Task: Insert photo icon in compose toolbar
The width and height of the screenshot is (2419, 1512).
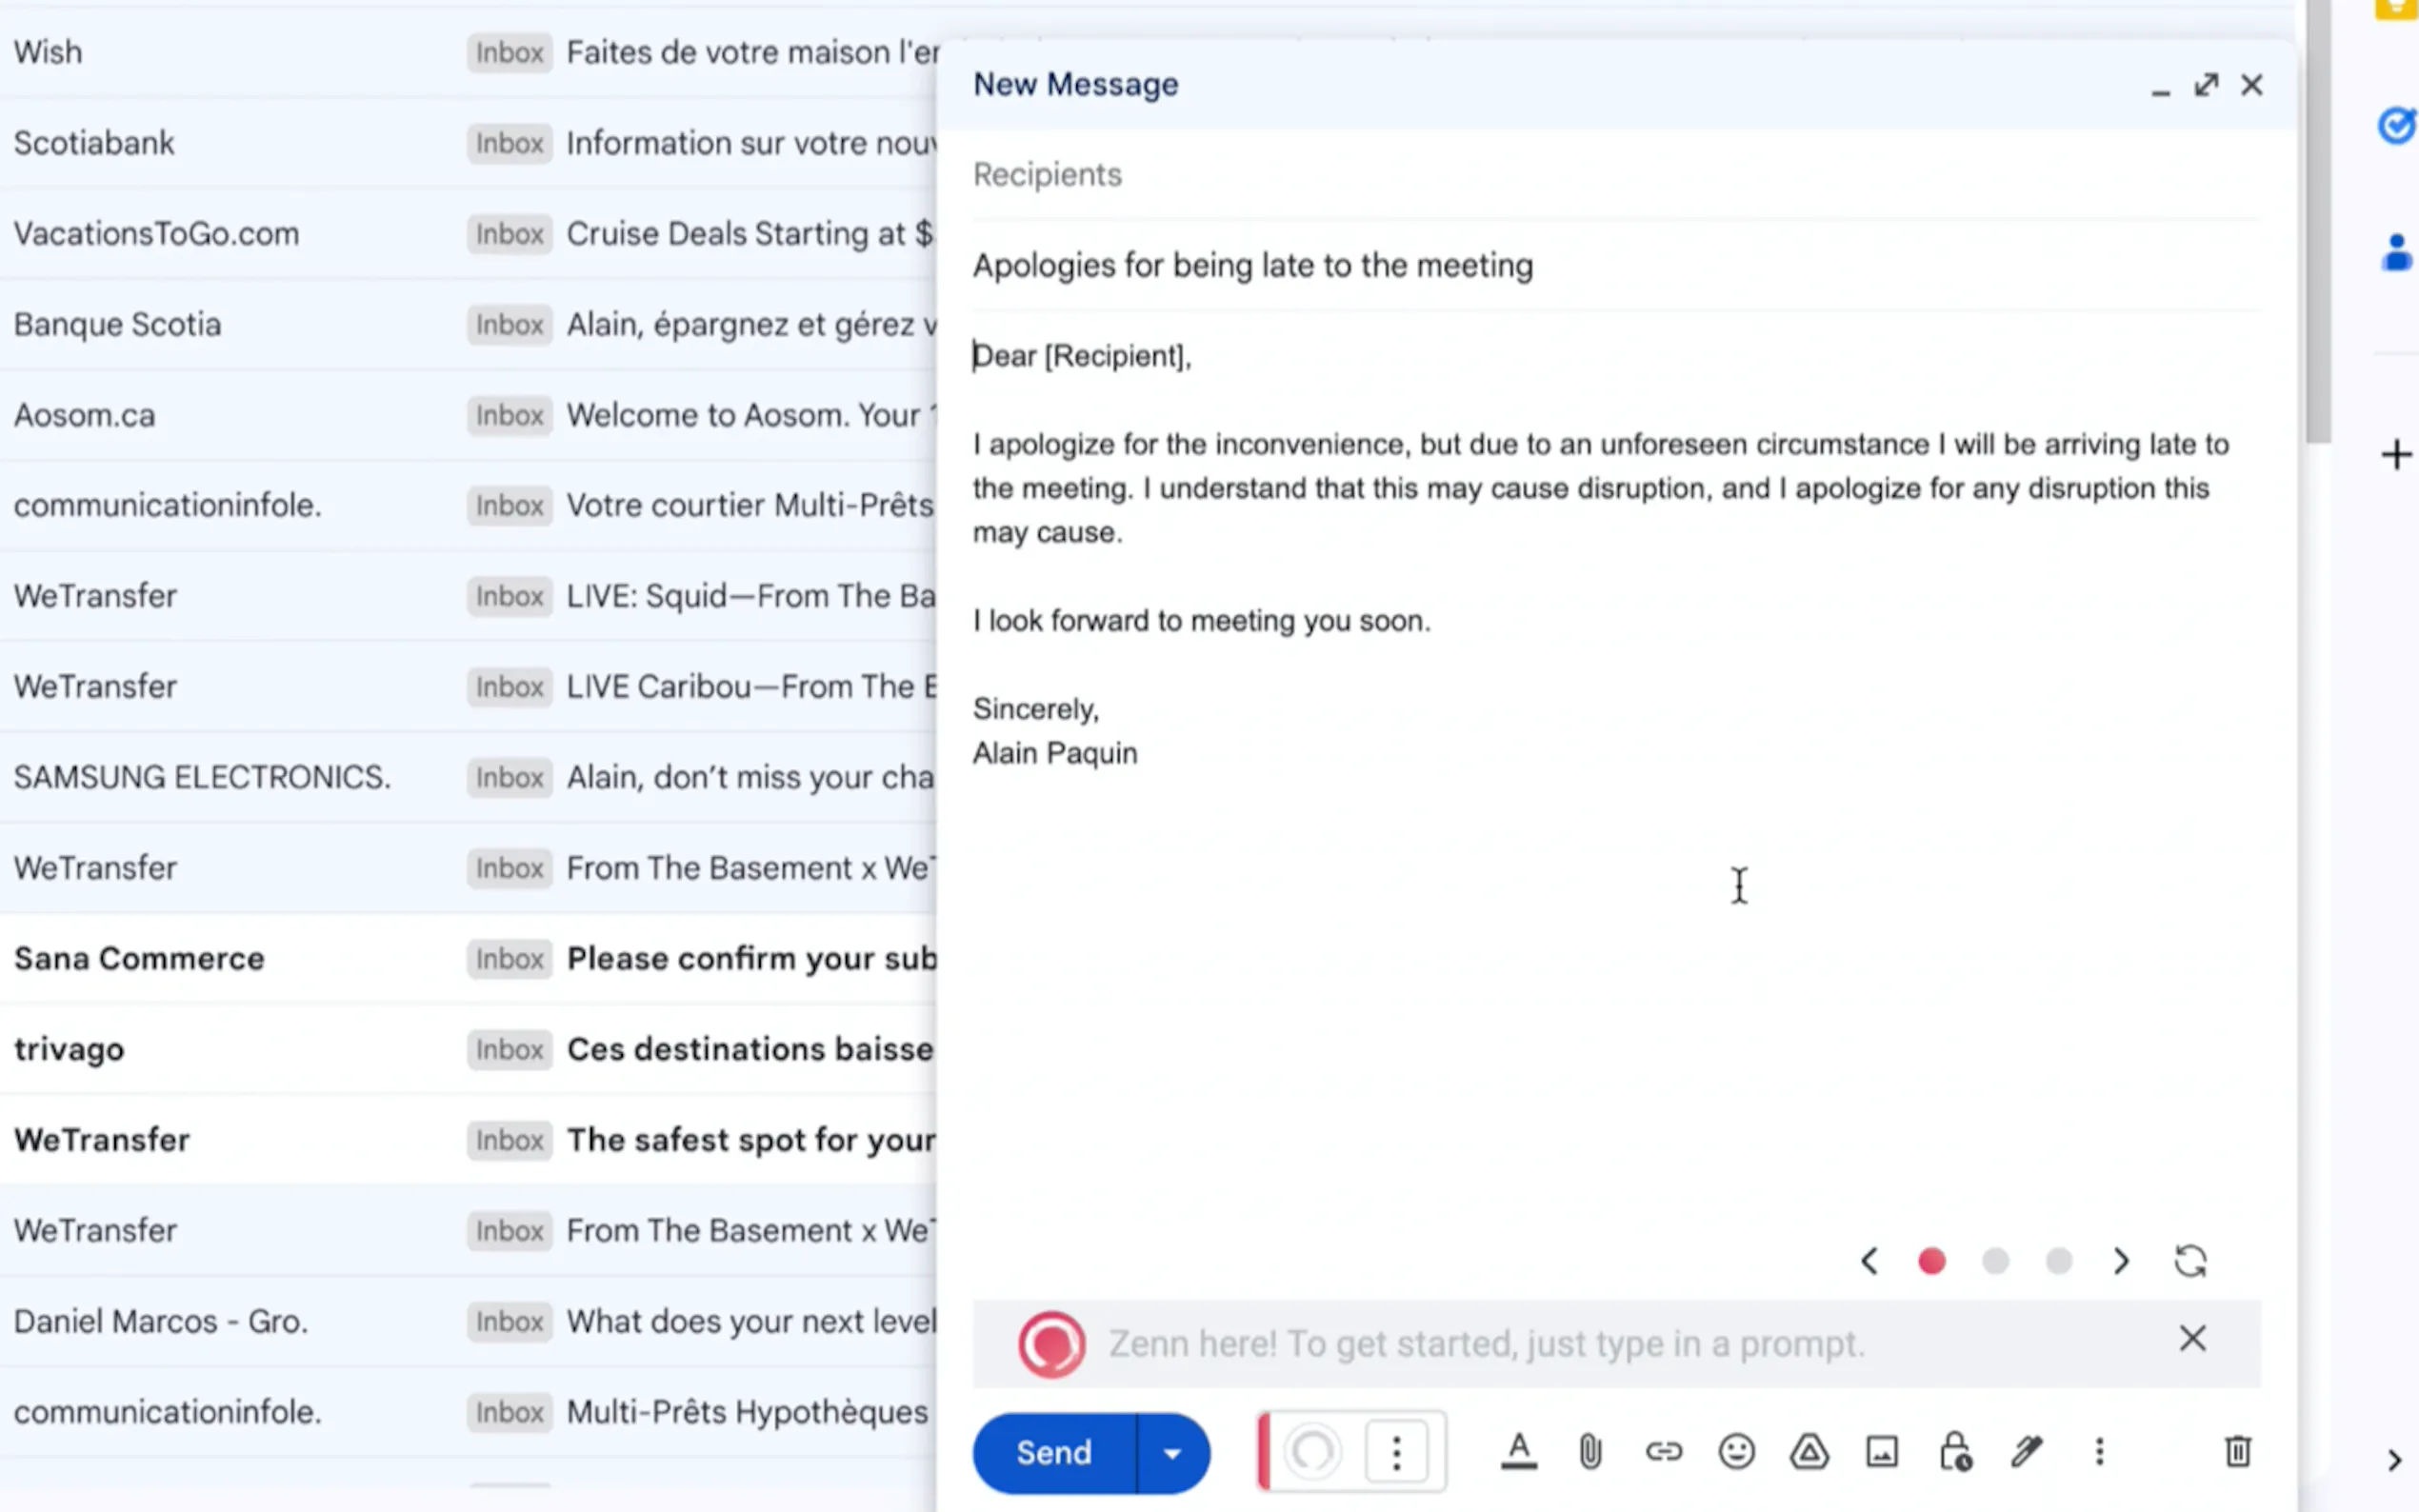Action: (1882, 1451)
